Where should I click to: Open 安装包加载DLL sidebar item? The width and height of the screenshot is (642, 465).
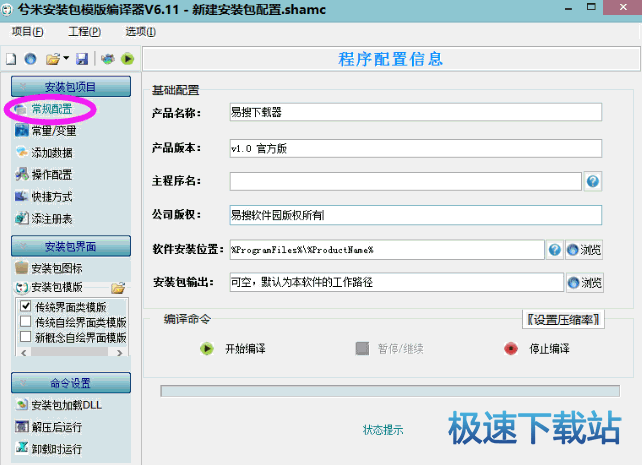[59, 405]
